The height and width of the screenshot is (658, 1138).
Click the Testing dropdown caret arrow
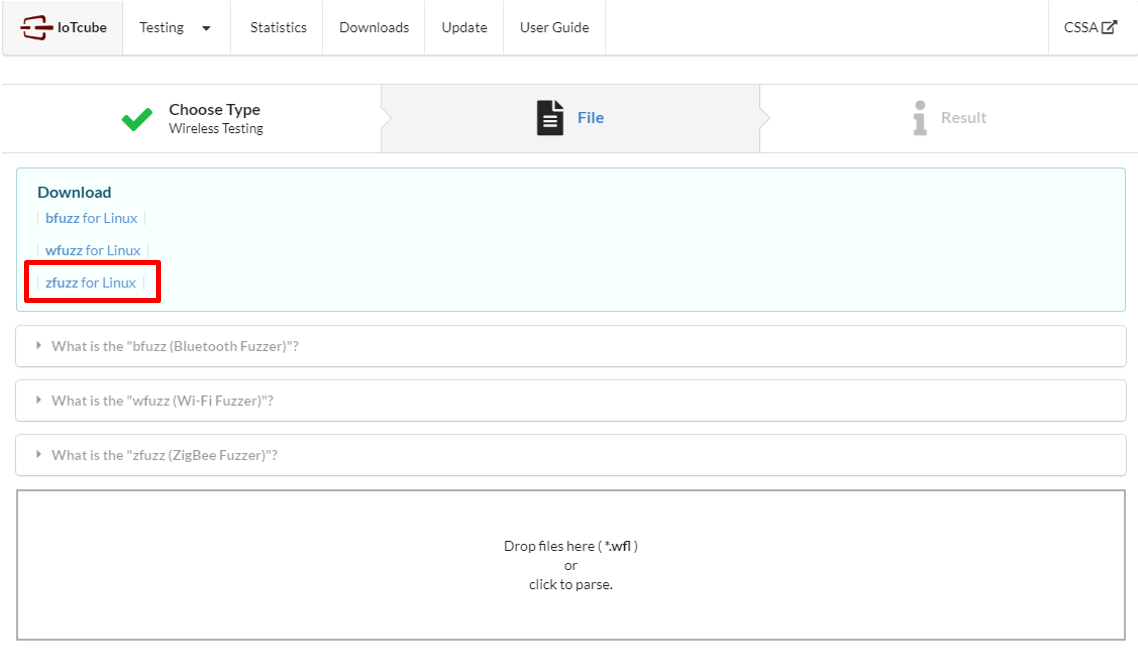pos(206,28)
